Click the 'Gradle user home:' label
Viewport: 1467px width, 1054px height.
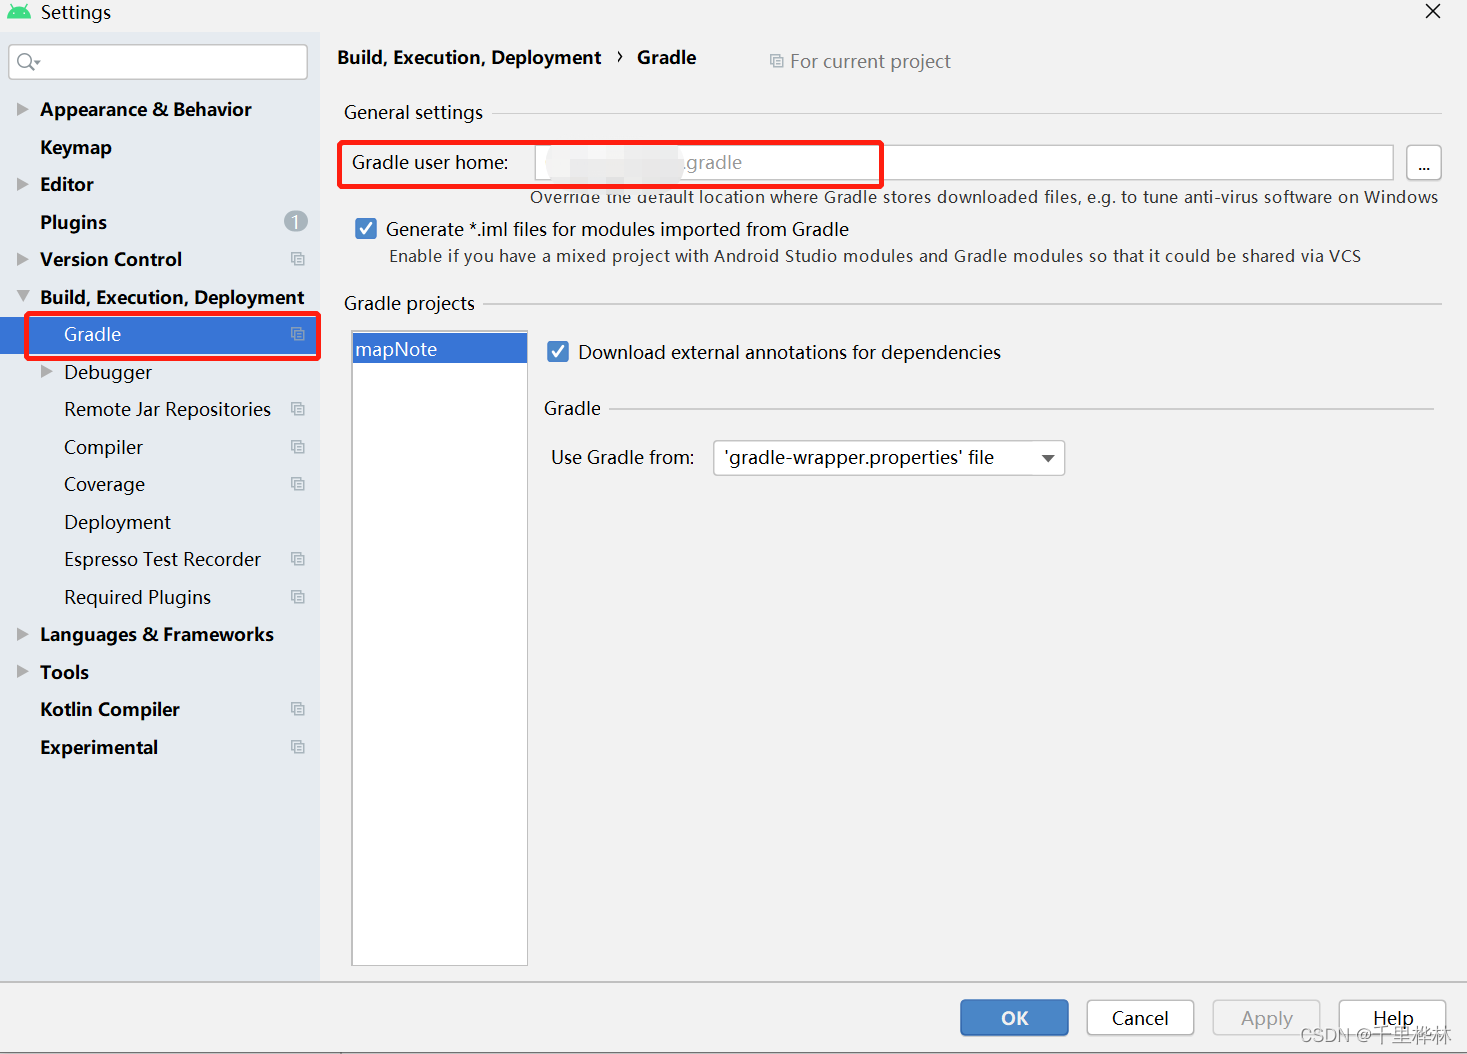click(430, 162)
